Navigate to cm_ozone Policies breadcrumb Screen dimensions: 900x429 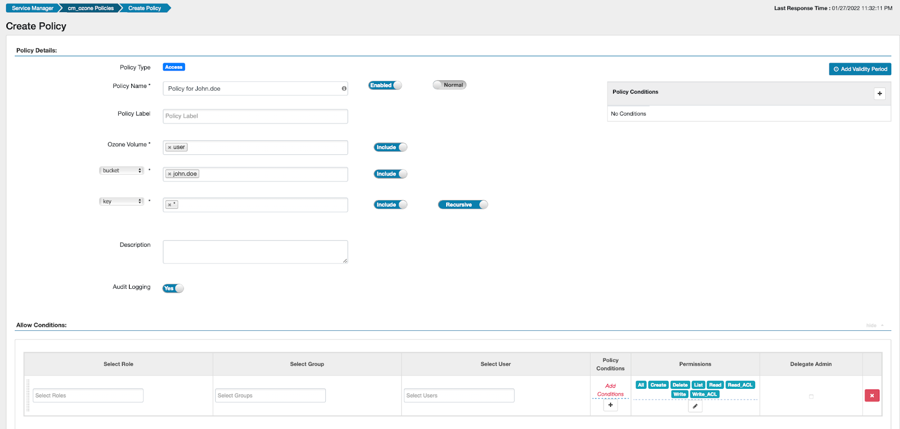[x=90, y=8]
